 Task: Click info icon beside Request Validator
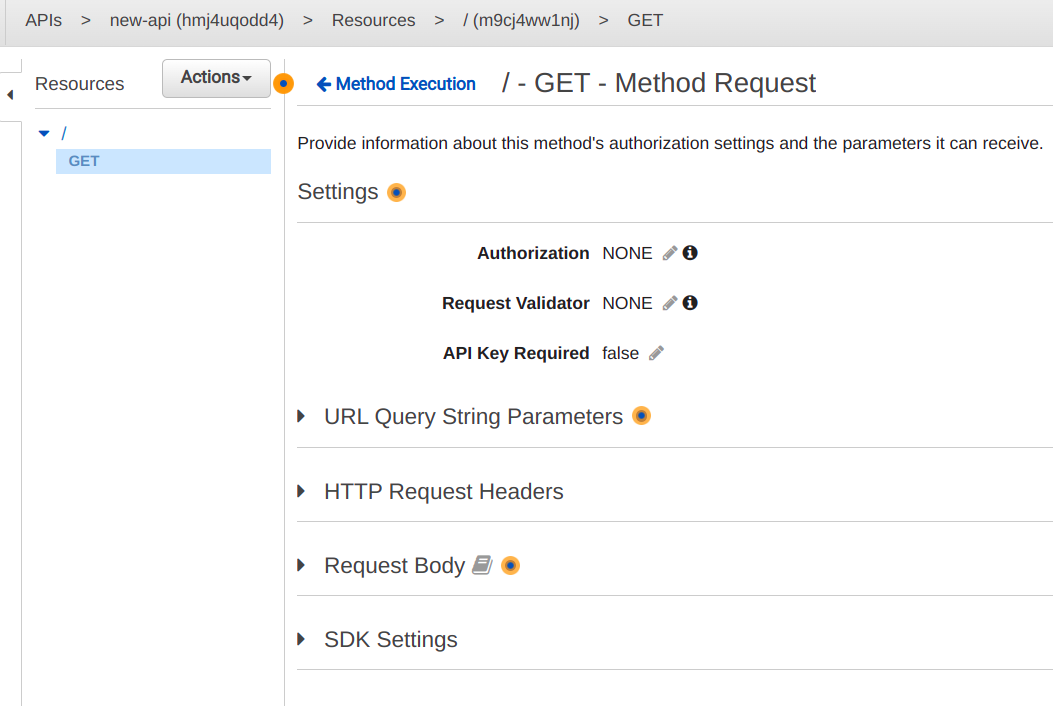point(690,303)
